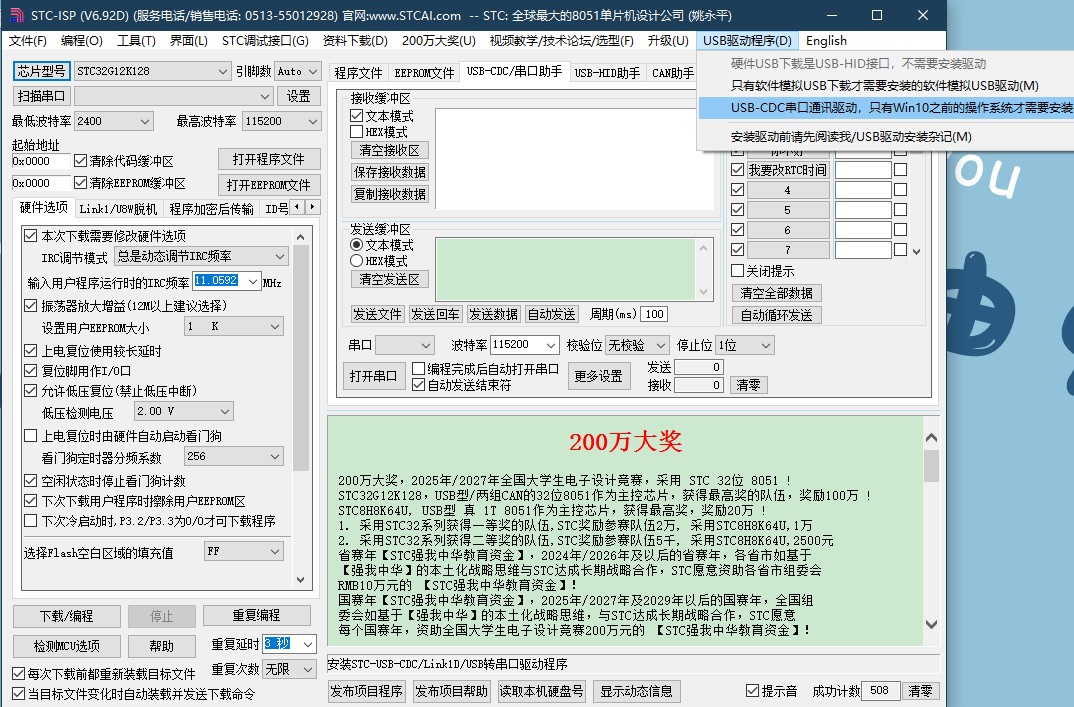Click 读取本机硬盘号 button
The width and height of the screenshot is (1074, 707).
[x=541, y=691]
